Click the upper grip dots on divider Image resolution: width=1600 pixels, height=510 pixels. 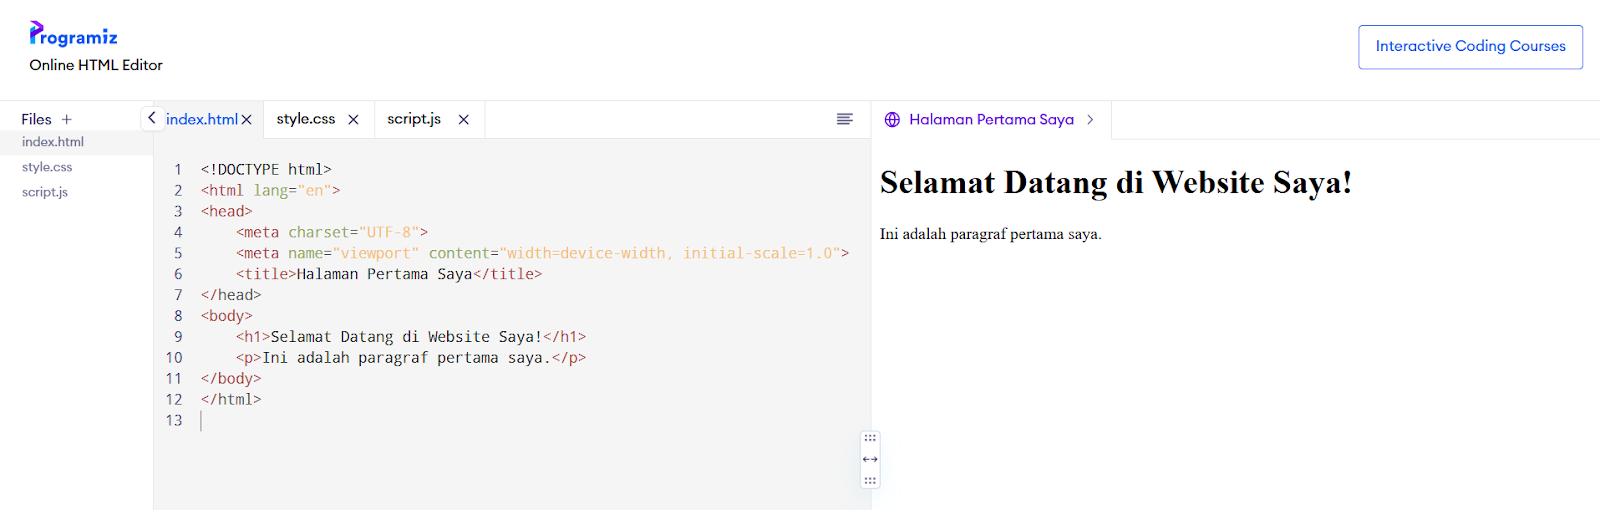tap(870, 438)
